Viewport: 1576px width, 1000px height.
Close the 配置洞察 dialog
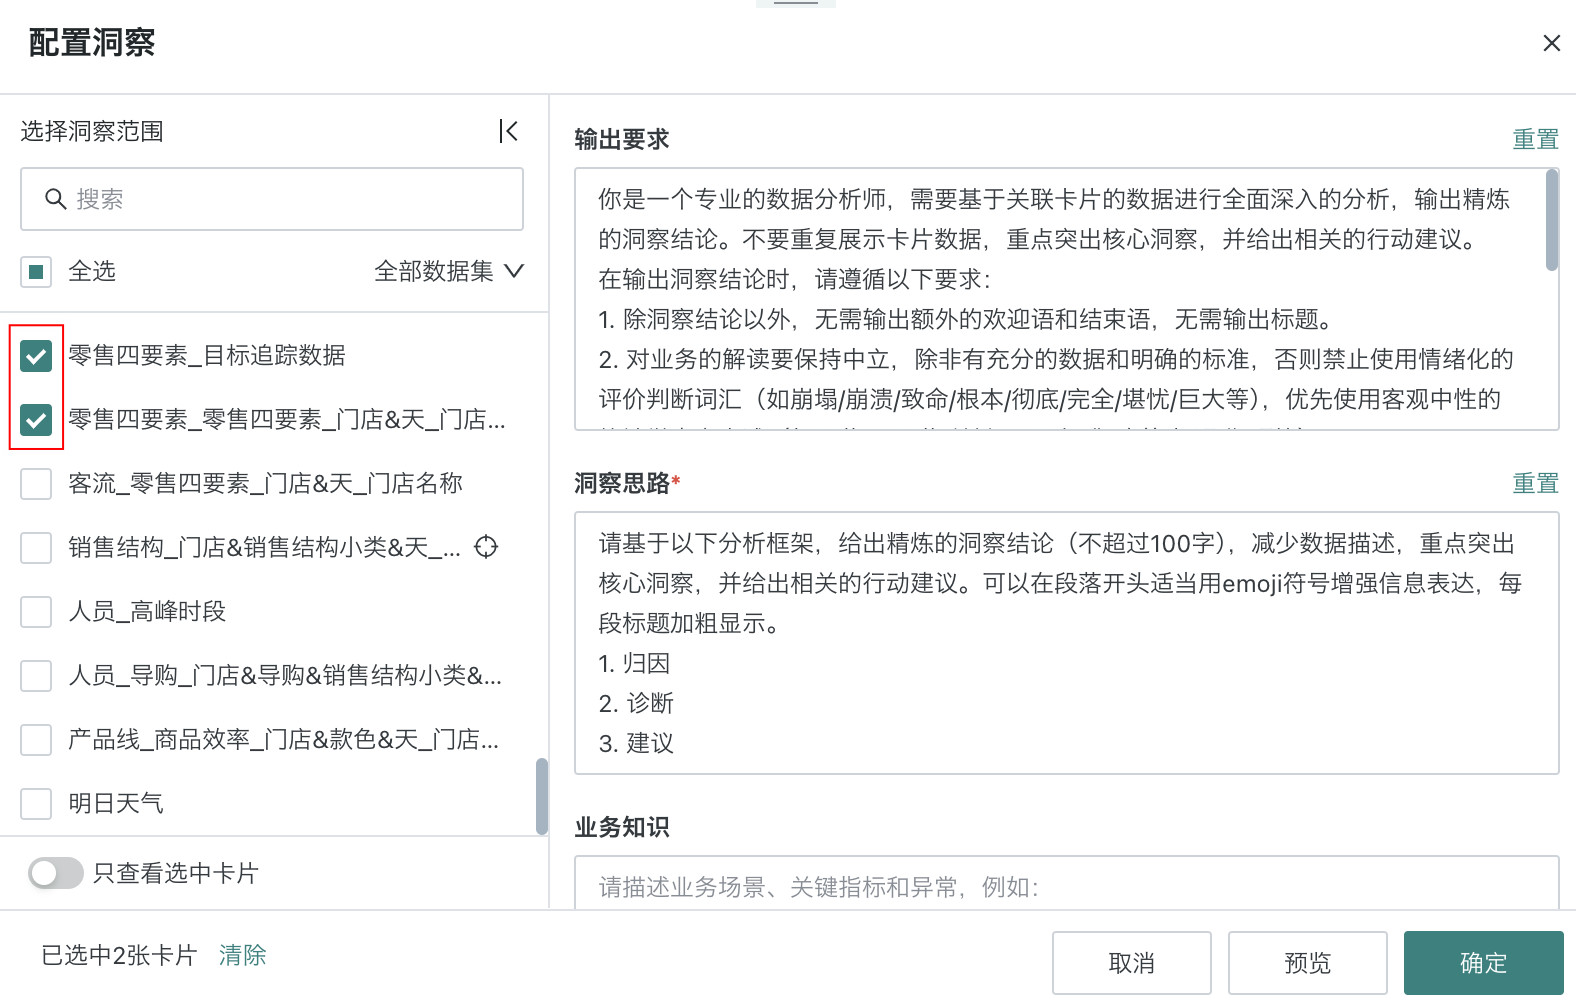[x=1551, y=43]
